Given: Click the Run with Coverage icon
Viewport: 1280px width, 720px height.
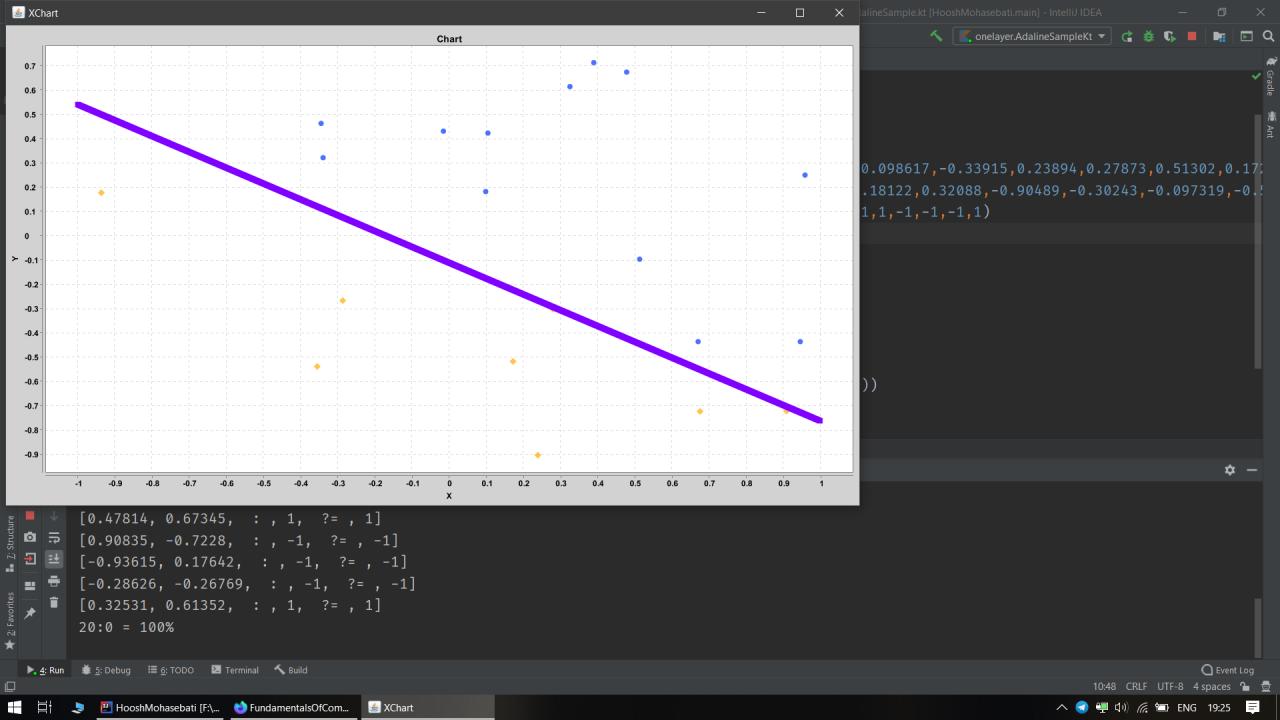Looking at the screenshot, I should click(1169, 36).
